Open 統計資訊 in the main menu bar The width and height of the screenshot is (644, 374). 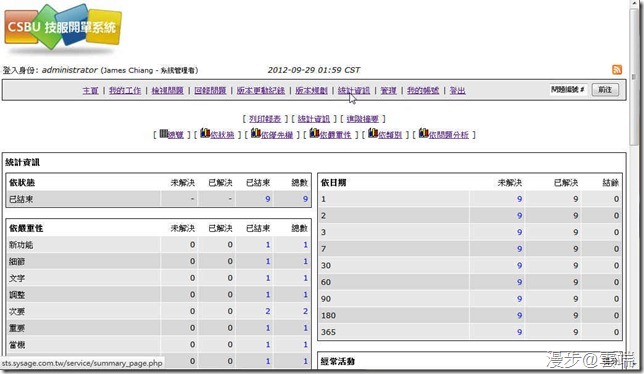tap(354, 90)
